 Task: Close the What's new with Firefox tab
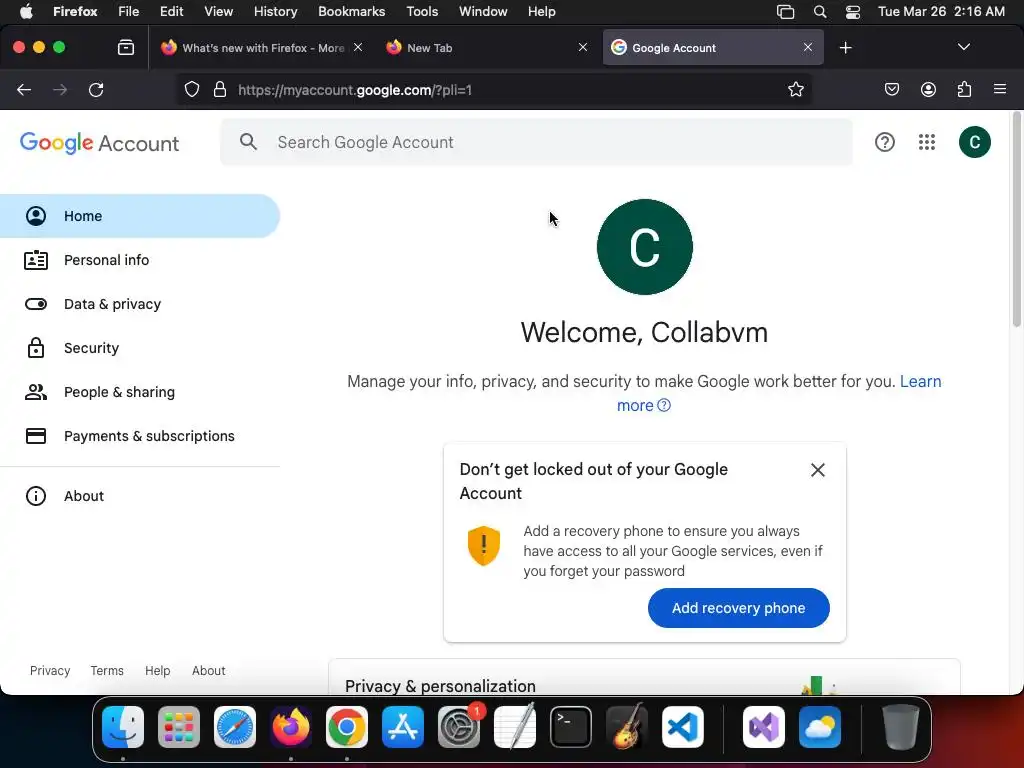pyautogui.click(x=358, y=47)
